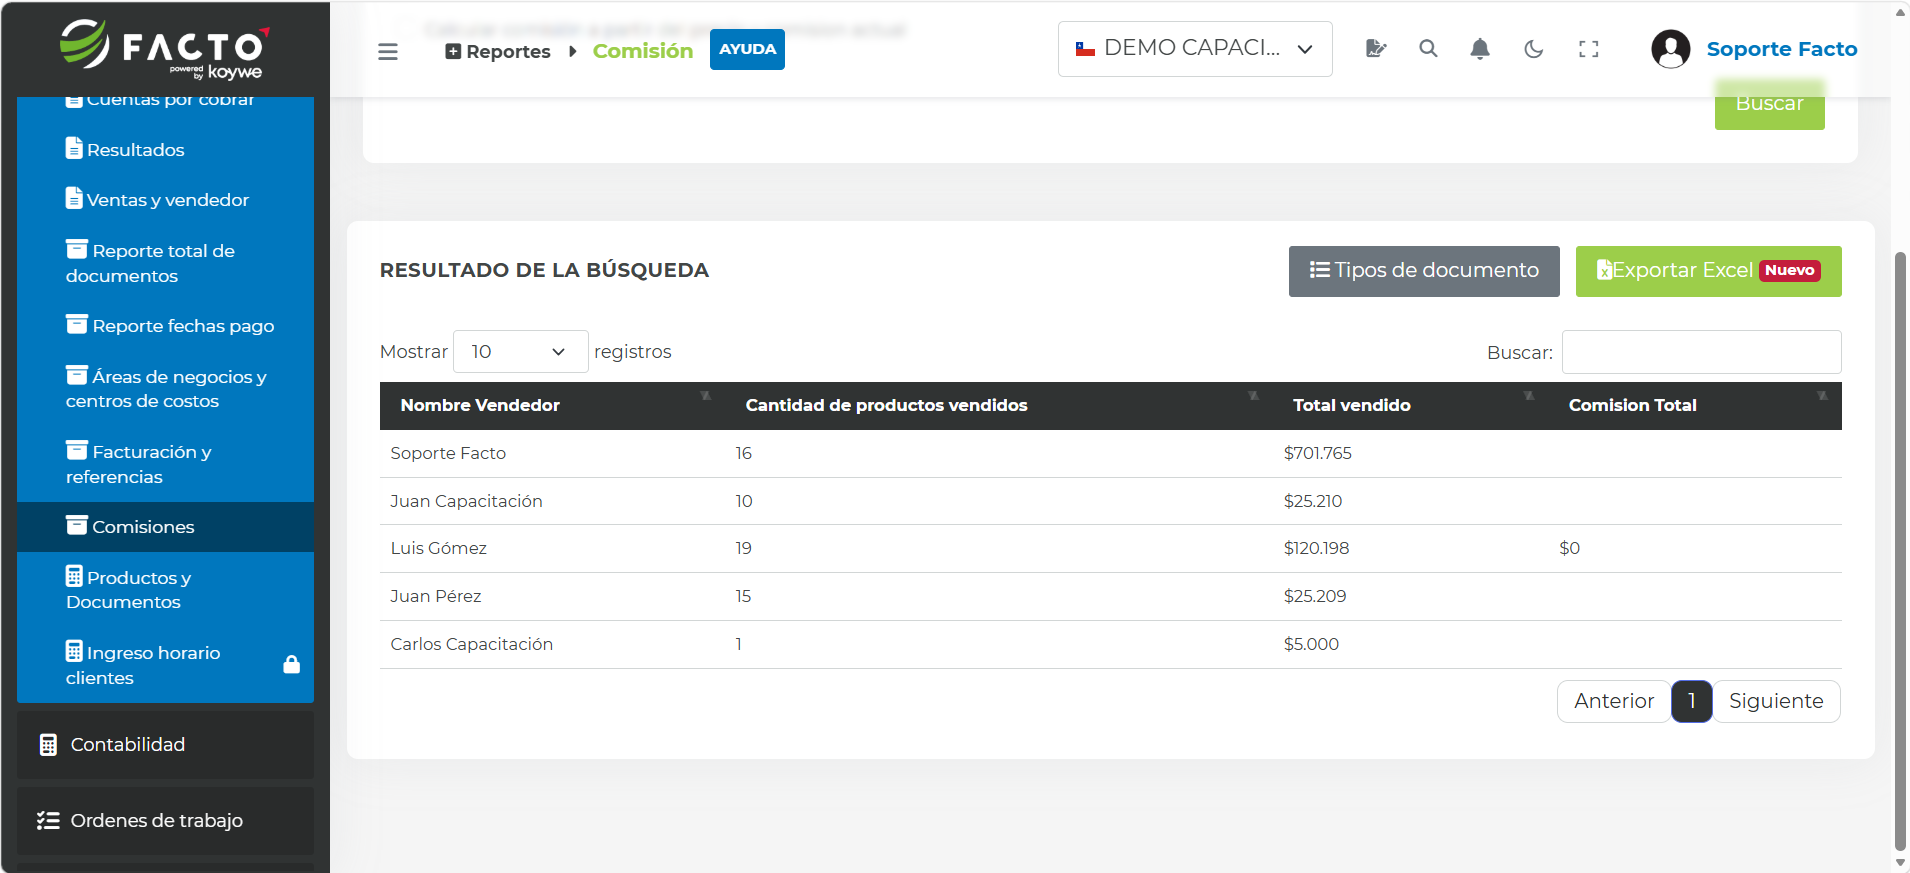Open notifications bell
This screenshot has width=1910, height=873.
[x=1480, y=48]
